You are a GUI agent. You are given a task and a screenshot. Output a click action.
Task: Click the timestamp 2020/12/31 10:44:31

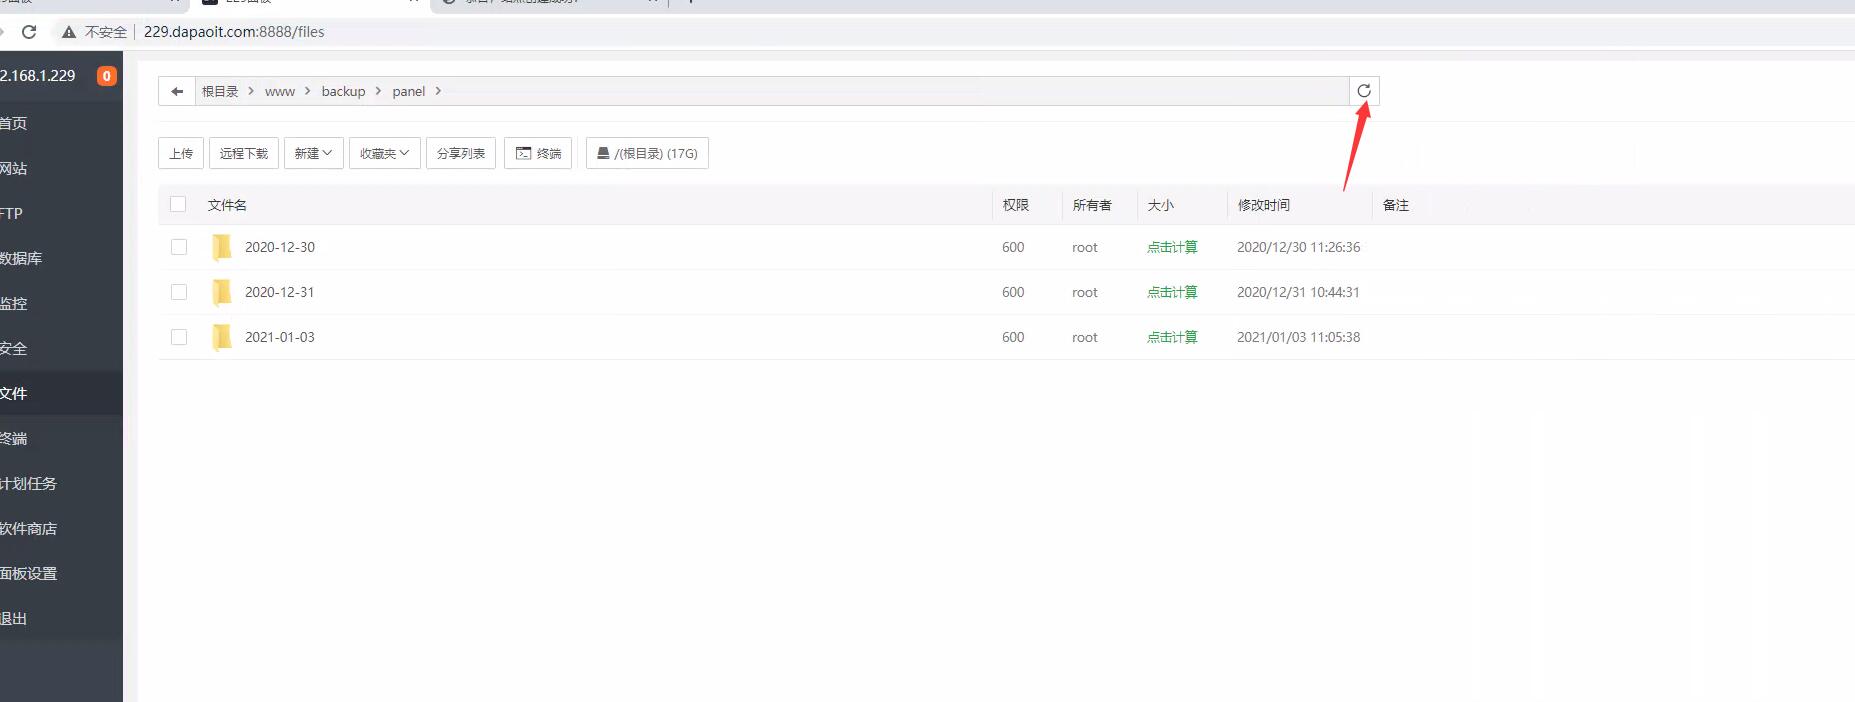[1298, 292]
